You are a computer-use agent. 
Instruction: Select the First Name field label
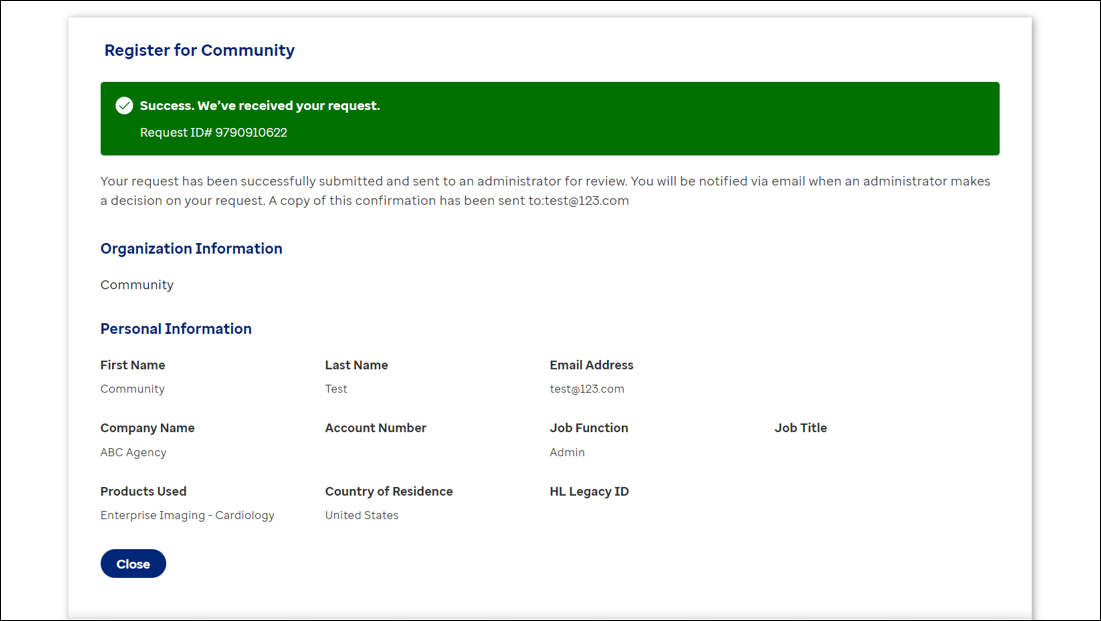click(x=132, y=365)
